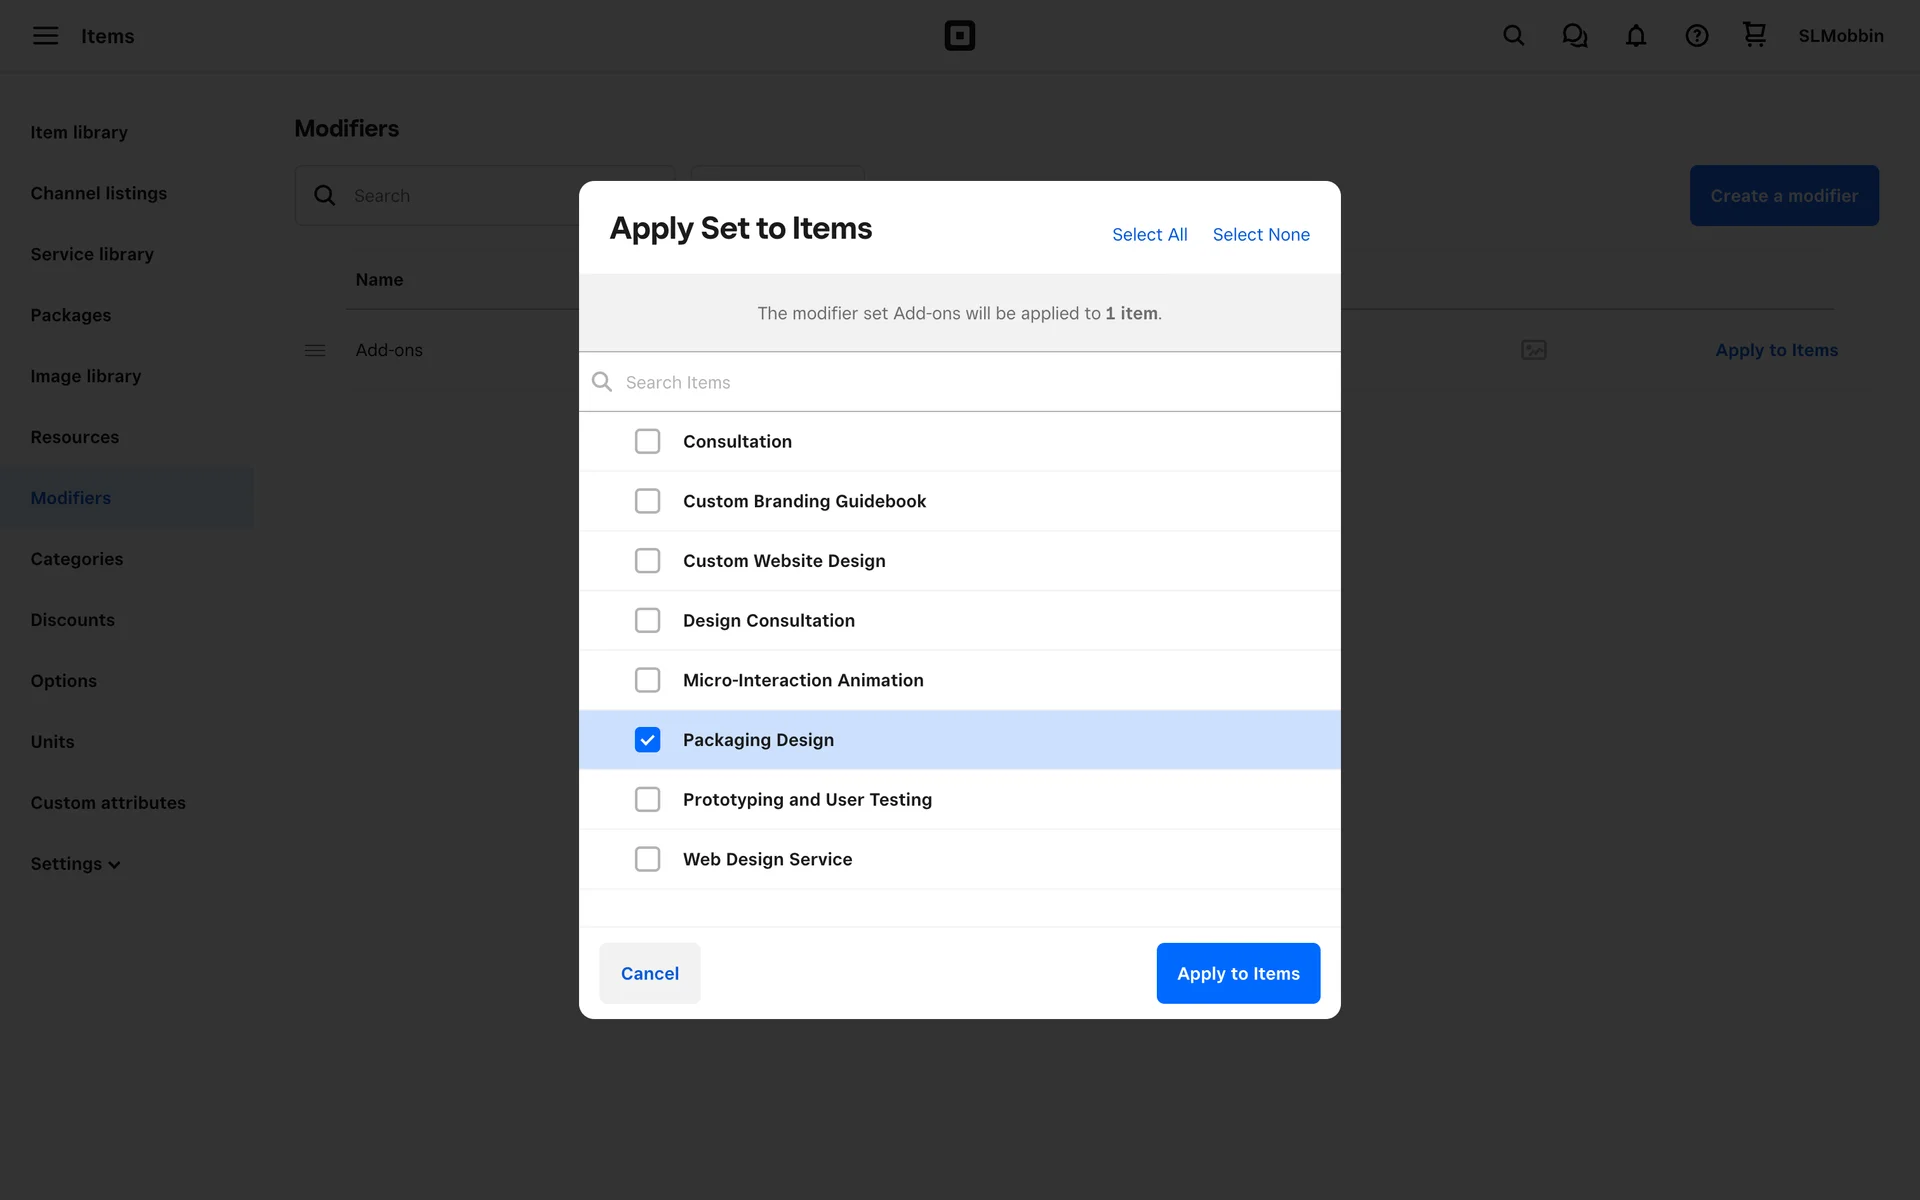Uncheck the Packaging Design checkbox
Screen dimensions: 1920x1200
pyautogui.click(x=647, y=740)
